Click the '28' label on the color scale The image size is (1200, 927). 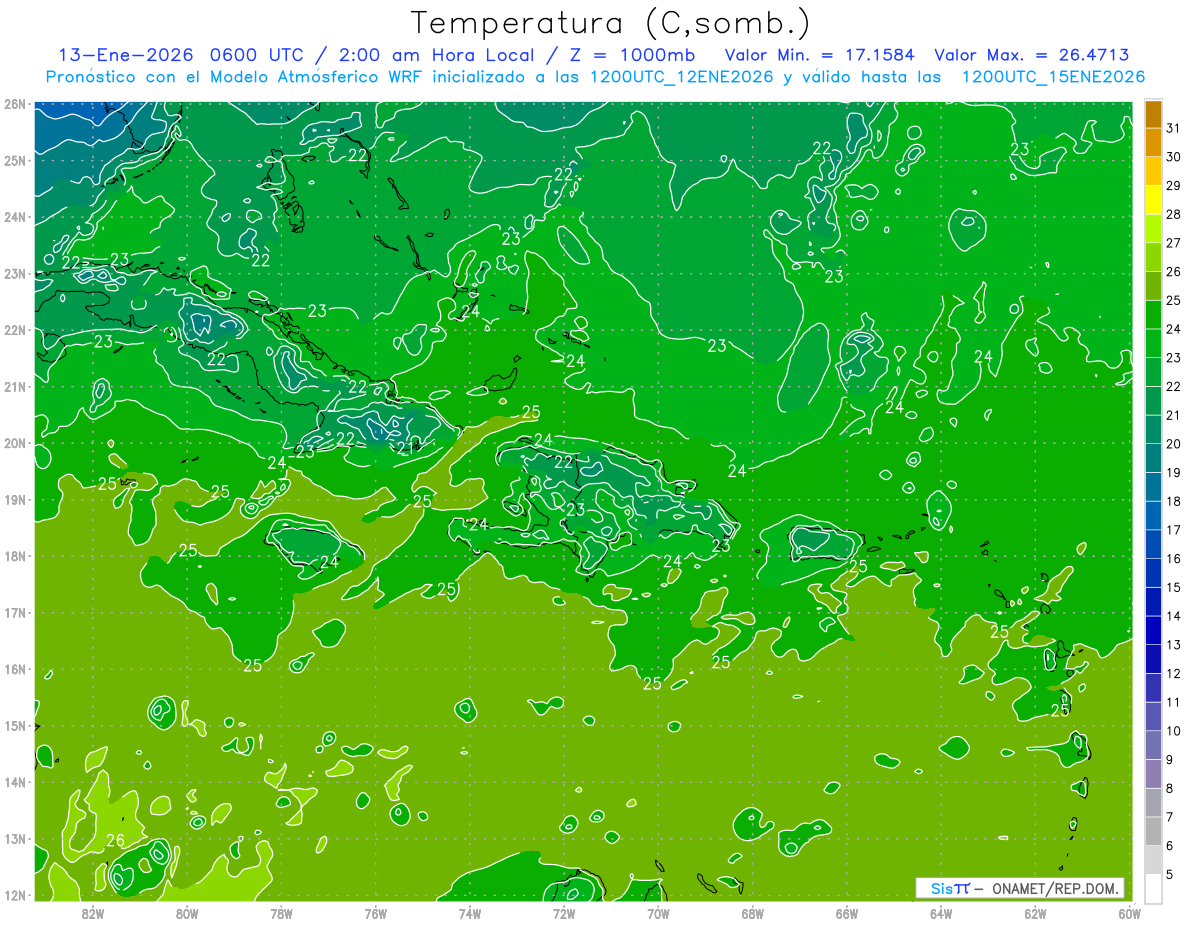coord(1173,215)
